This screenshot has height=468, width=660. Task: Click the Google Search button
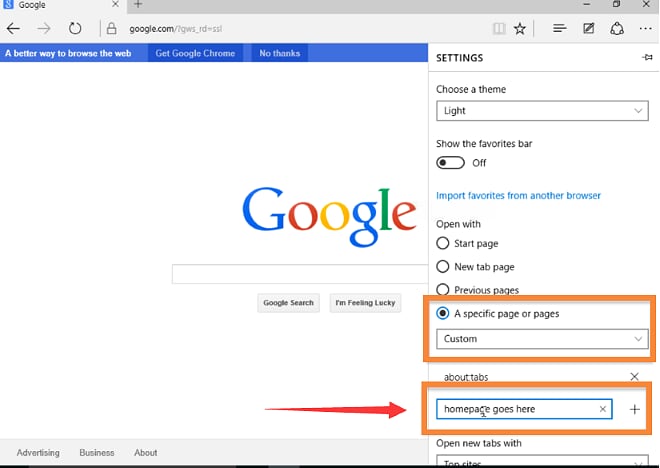coord(288,303)
